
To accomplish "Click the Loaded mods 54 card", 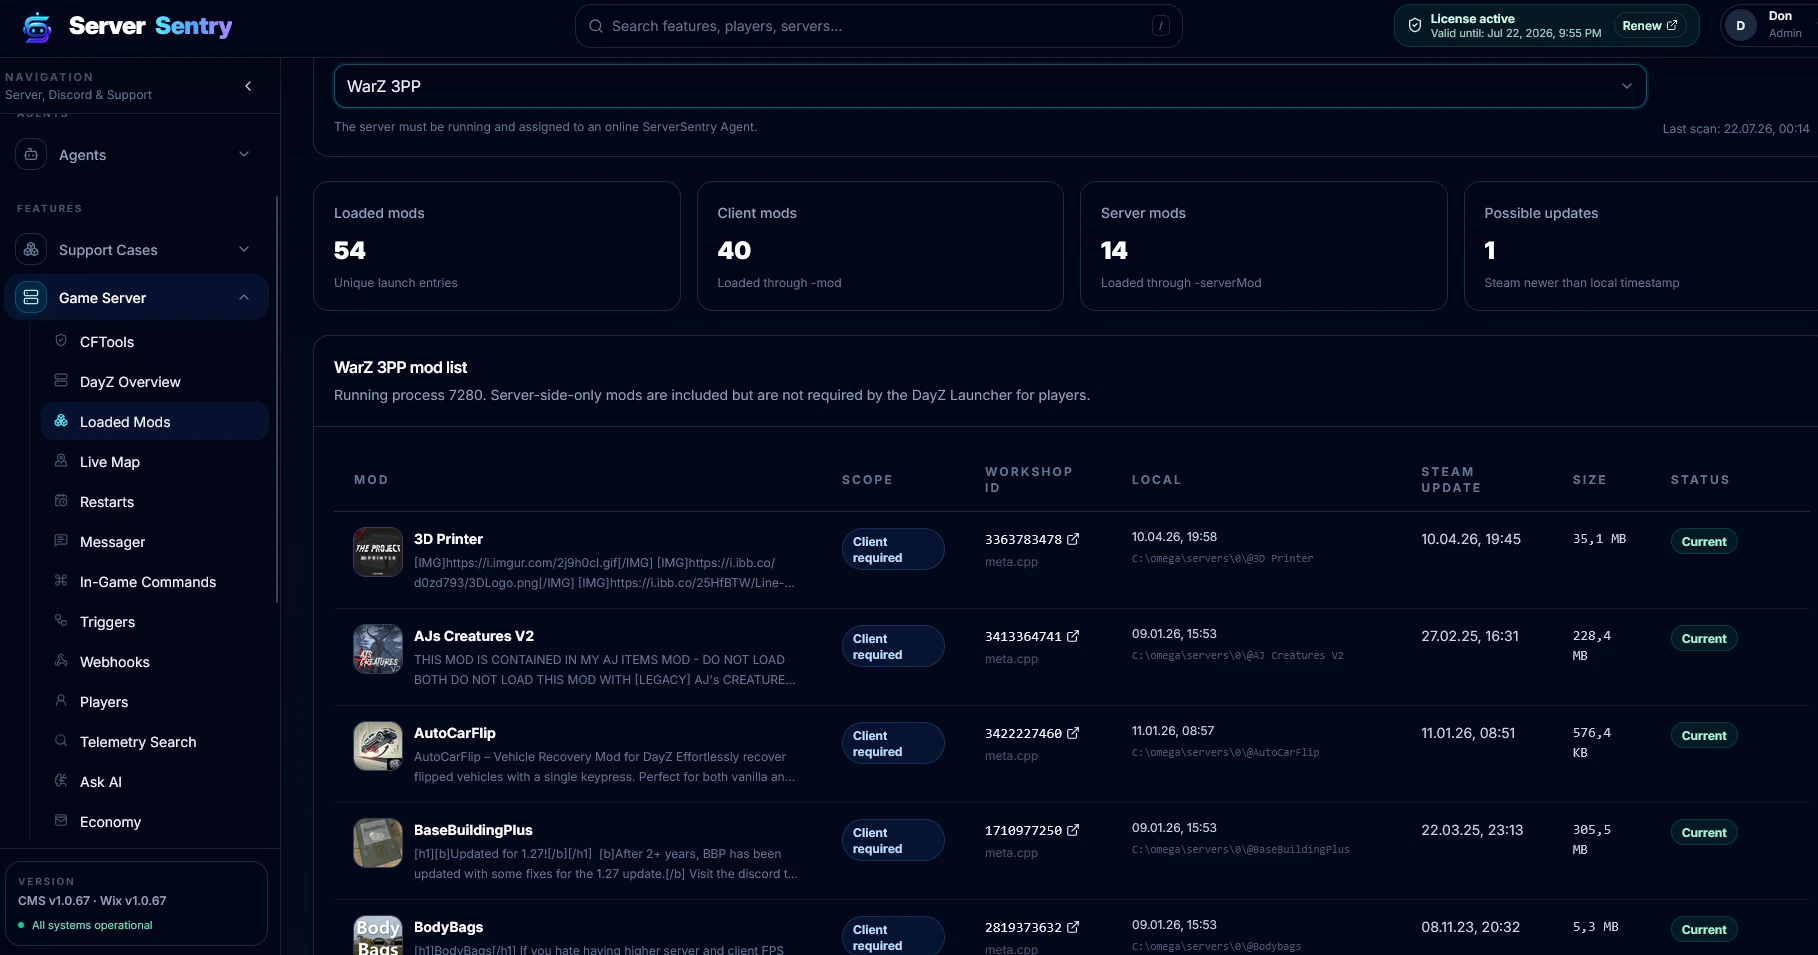I will tap(497, 246).
